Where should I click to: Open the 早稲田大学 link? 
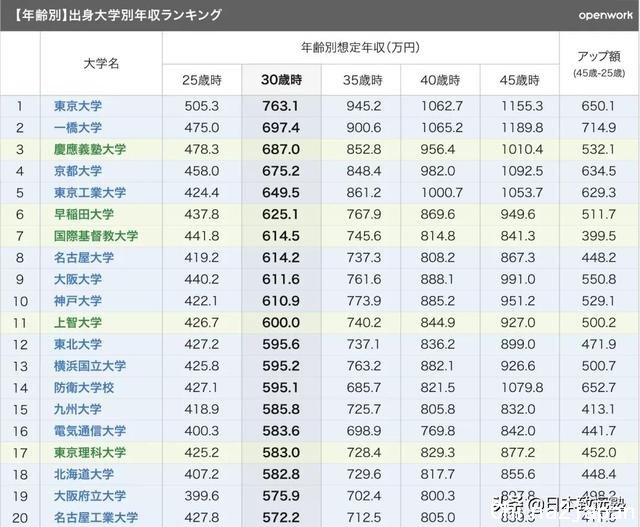point(84,214)
